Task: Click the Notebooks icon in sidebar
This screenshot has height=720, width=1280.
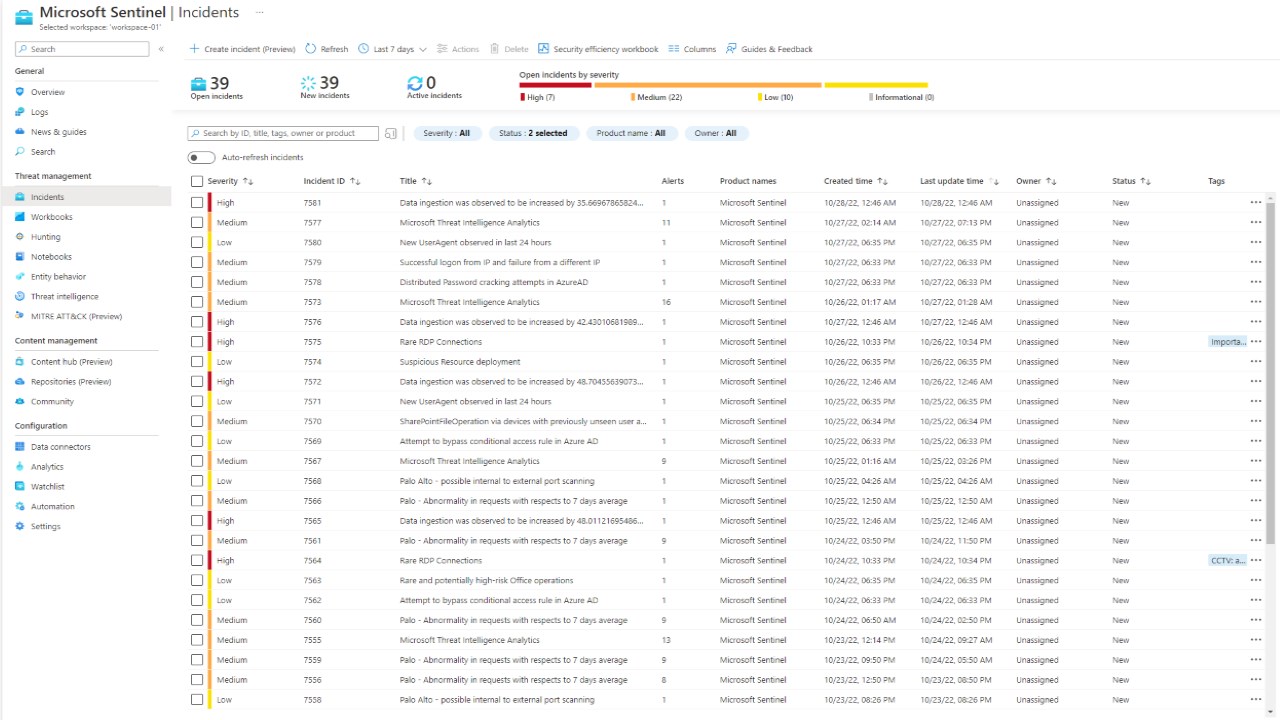Action: (x=20, y=257)
